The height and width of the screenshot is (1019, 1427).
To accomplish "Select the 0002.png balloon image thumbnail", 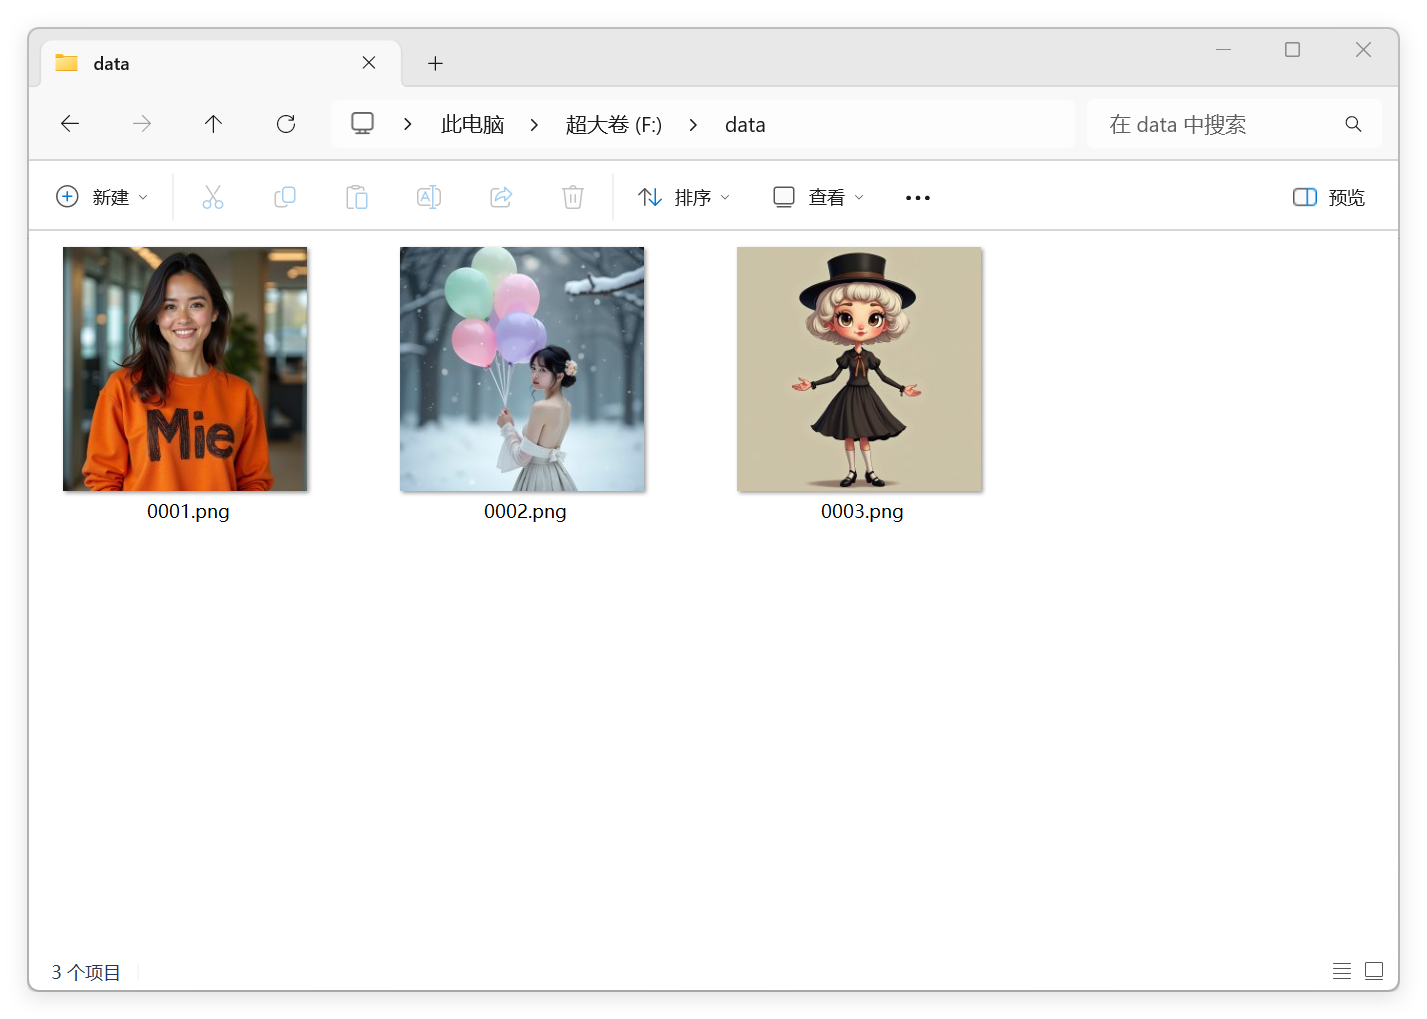I will pos(522,369).
